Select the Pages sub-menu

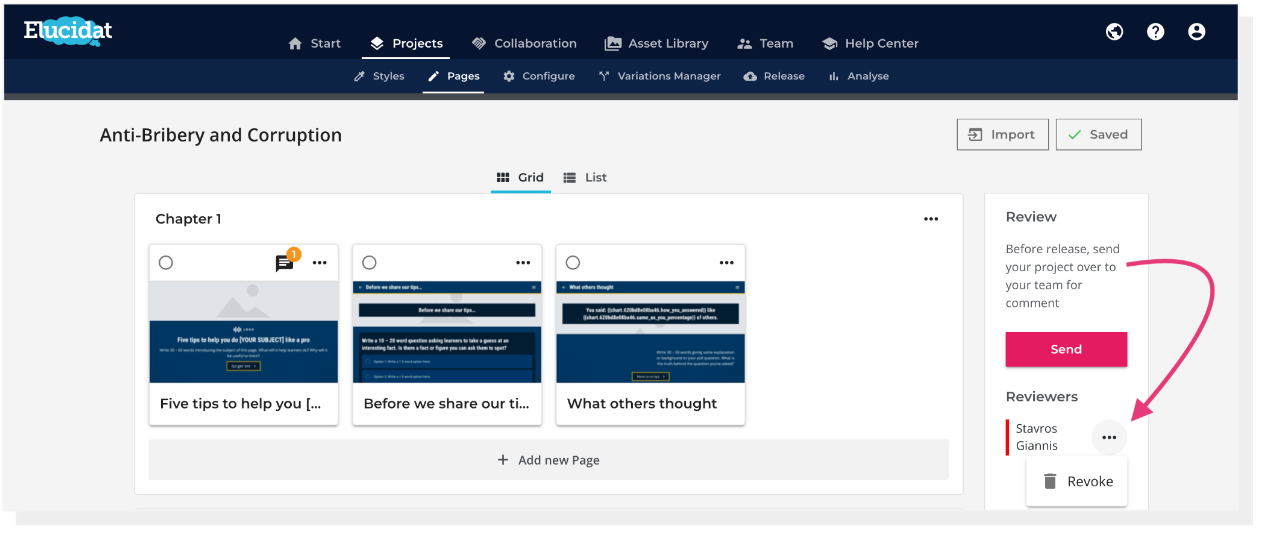453,76
